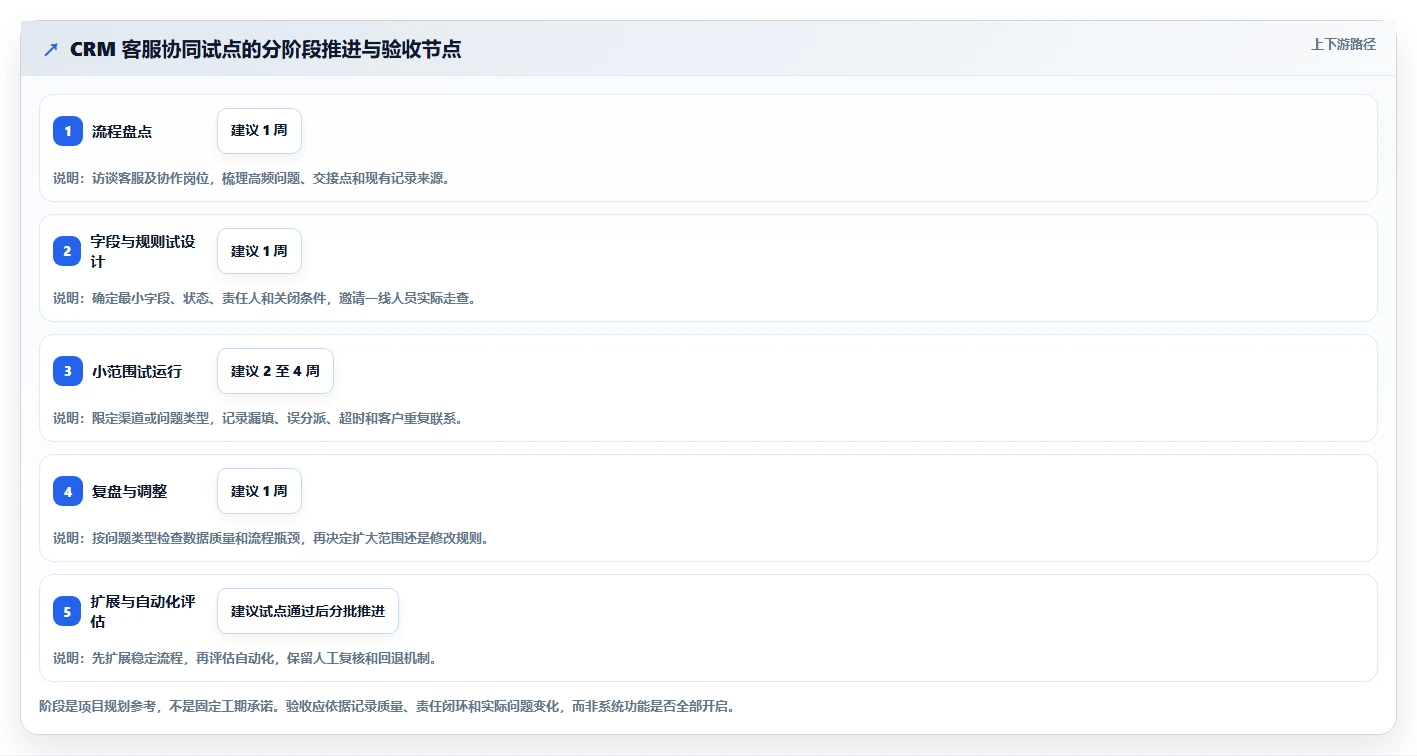Click 建议 1 周 pill for 流程盘点
The height and width of the screenshot is (756, 1417).
[259, 131]
